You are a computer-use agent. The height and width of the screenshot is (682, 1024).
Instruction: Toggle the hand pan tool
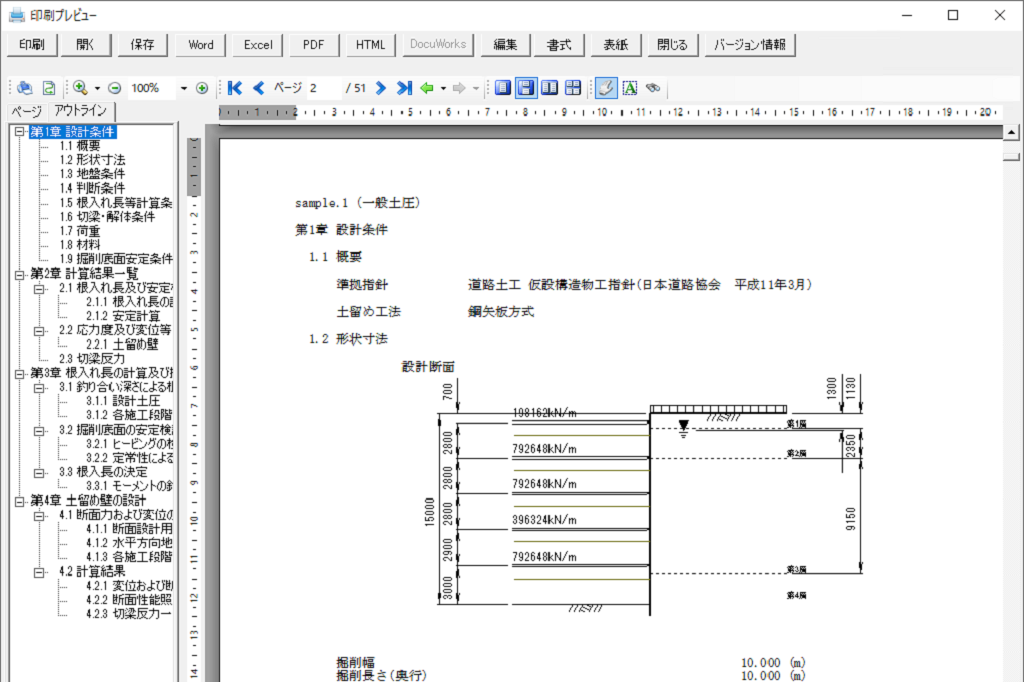(x=606, y=88)
